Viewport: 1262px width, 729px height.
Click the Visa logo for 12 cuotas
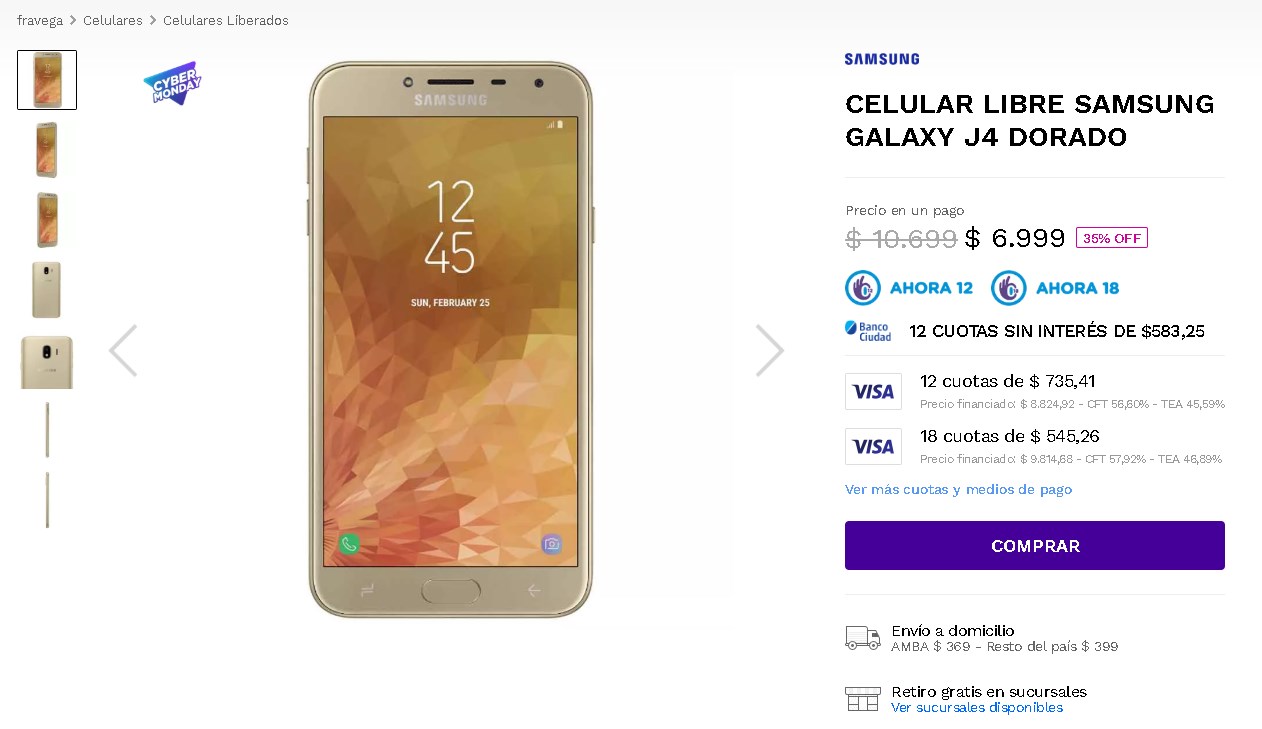click(x=873, y=391)
